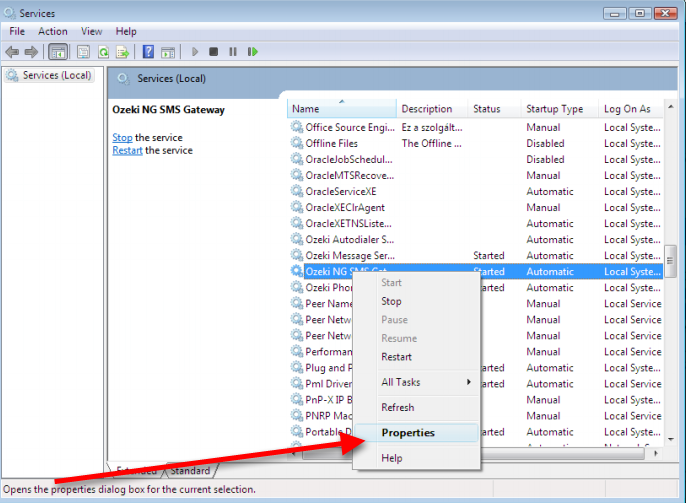
Task: Click the Restart the service link
Action: [x=127, y=150]
